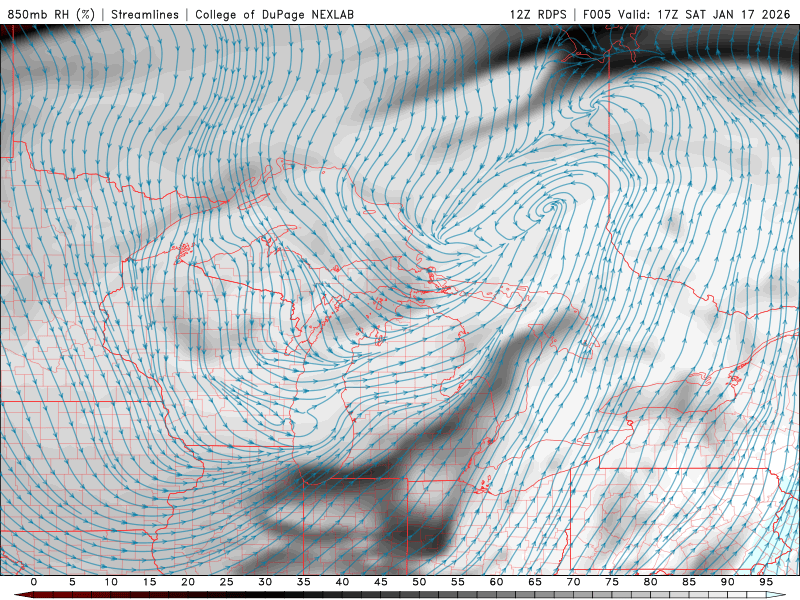Click the '30' value on the RH scale
Screen dimensions: 800x600
265,582
